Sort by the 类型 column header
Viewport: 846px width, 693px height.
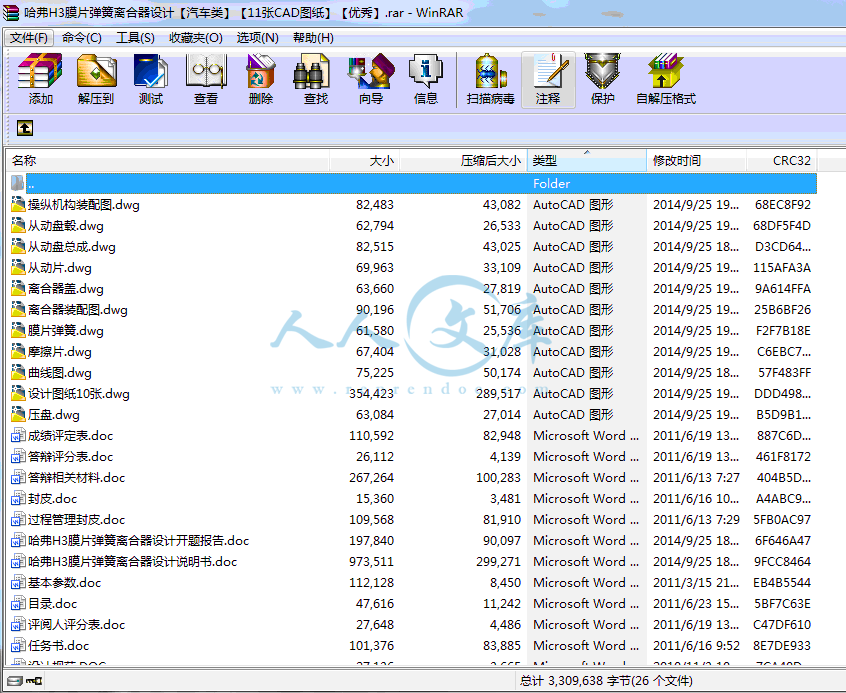[x=586, y=161]
